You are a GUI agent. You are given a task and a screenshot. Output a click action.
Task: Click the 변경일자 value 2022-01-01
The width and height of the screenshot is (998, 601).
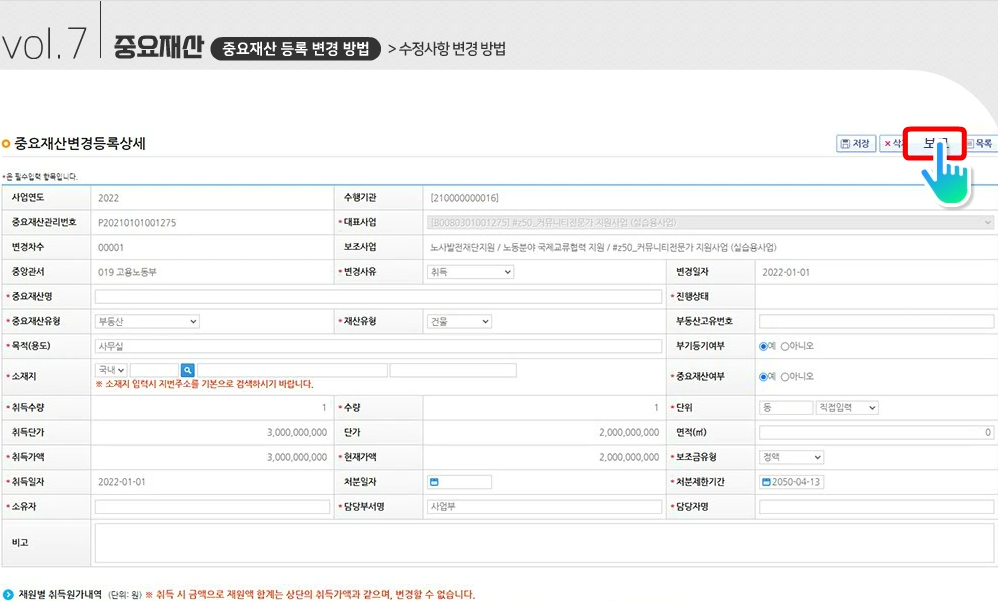tap(786, 272)
